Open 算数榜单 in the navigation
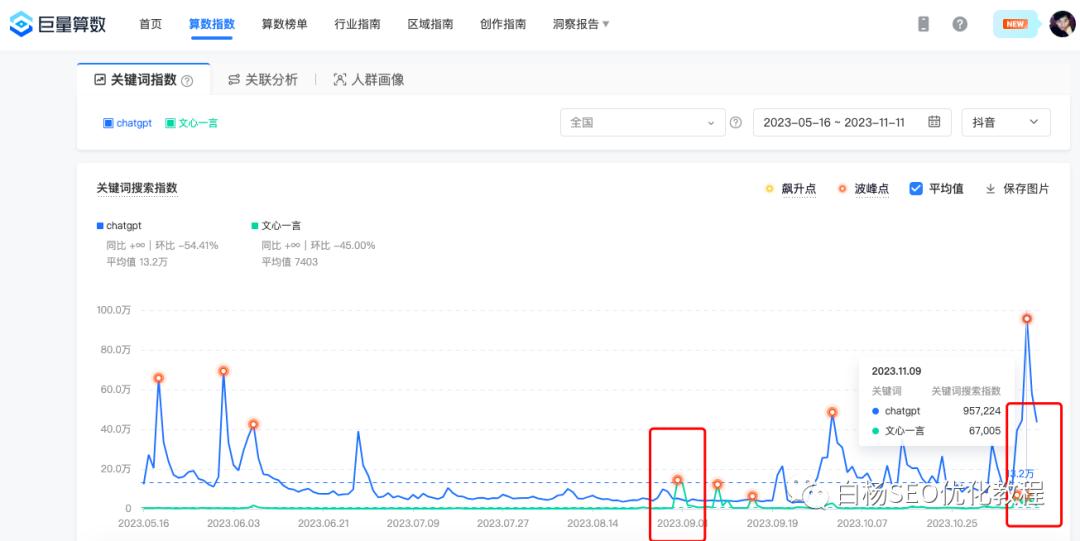The image size is (1080, 541). [284, 24]
